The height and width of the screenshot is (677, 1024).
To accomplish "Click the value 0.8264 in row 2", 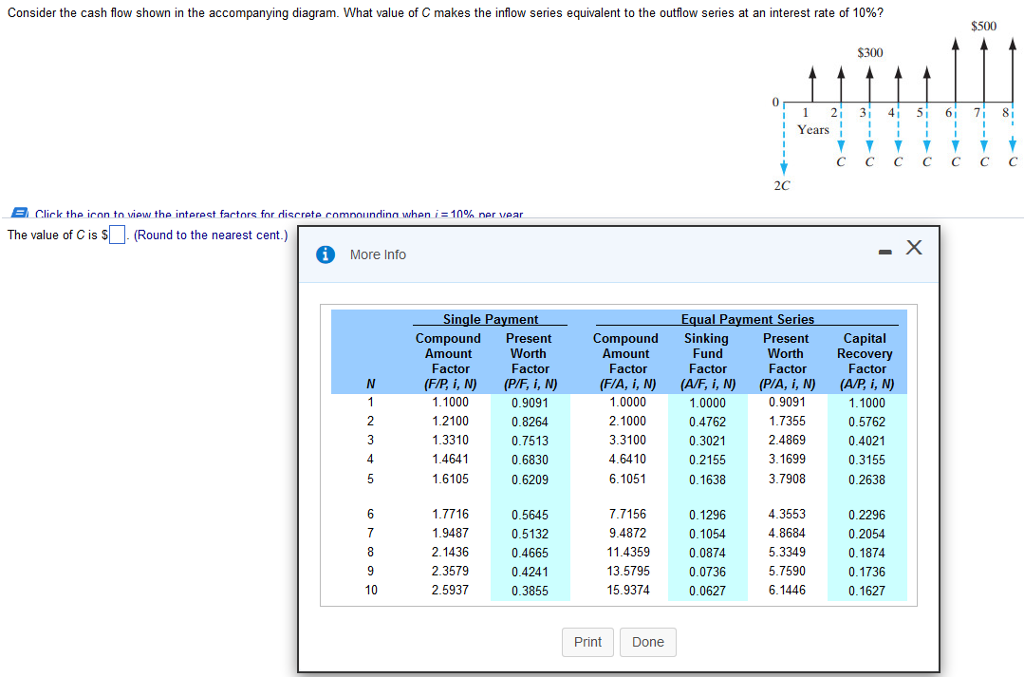I will (x=530, y=422).
